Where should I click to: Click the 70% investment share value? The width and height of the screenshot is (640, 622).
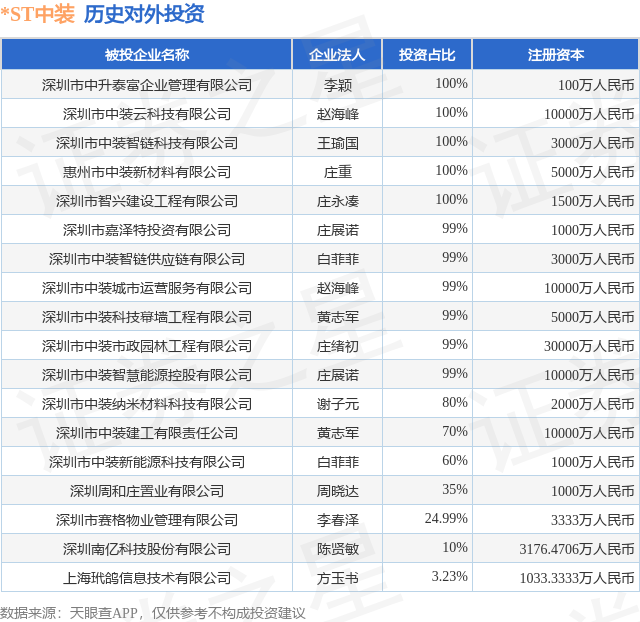455,431
